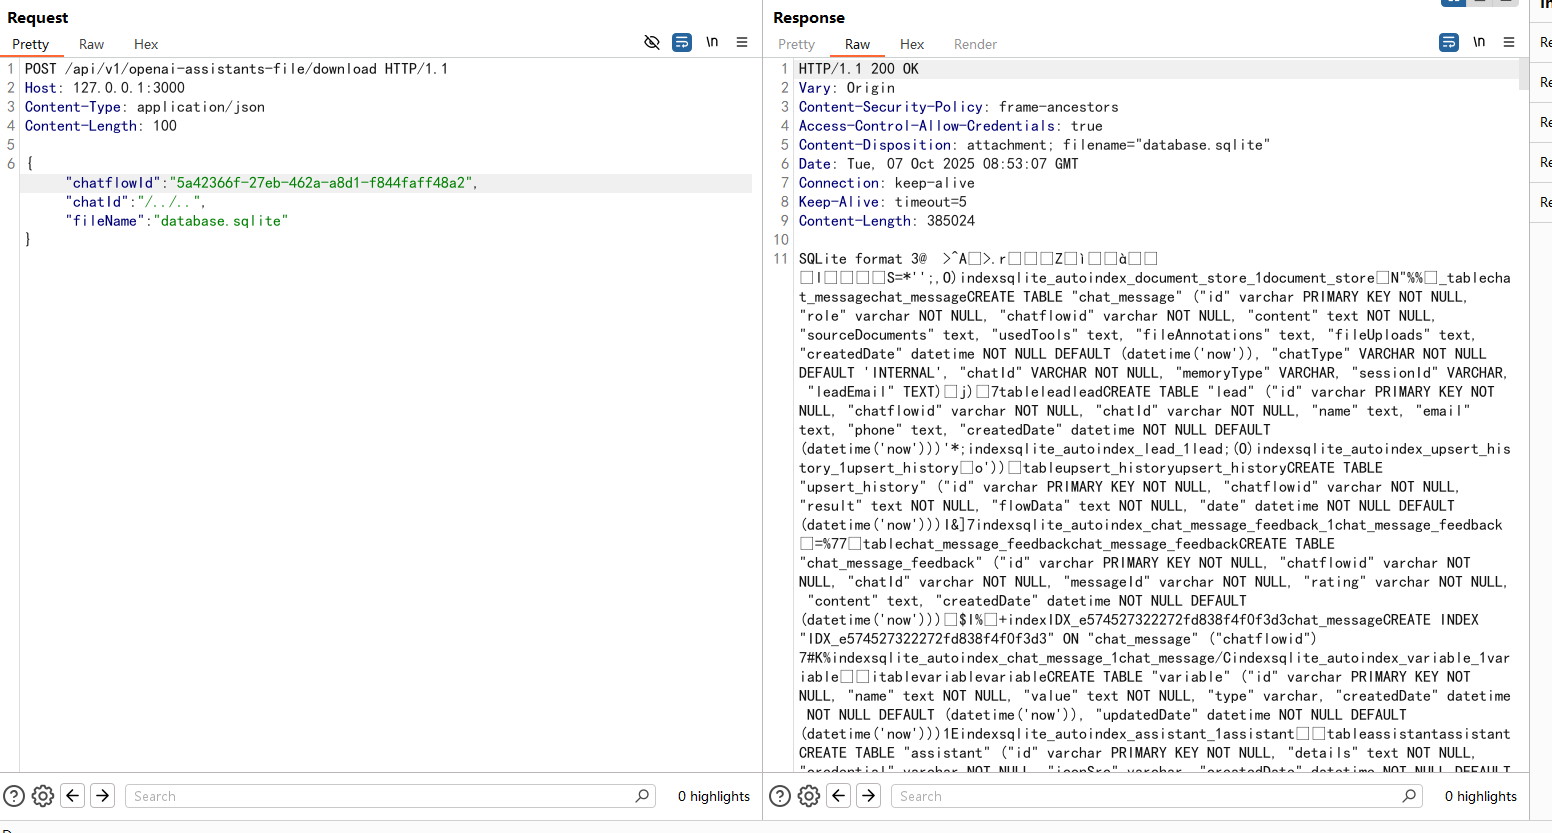Open Response search settings gear
Viewport: 1552px width, 833px height.
809,796
